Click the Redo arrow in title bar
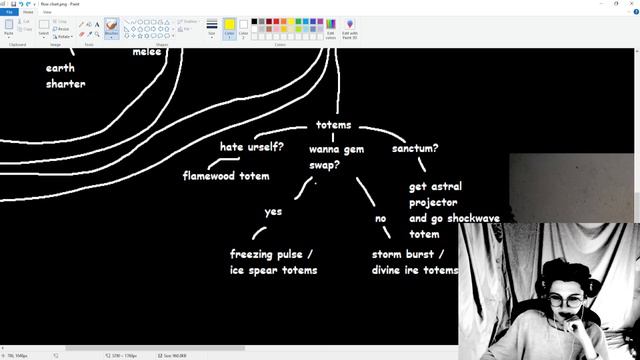 [28, 4]
